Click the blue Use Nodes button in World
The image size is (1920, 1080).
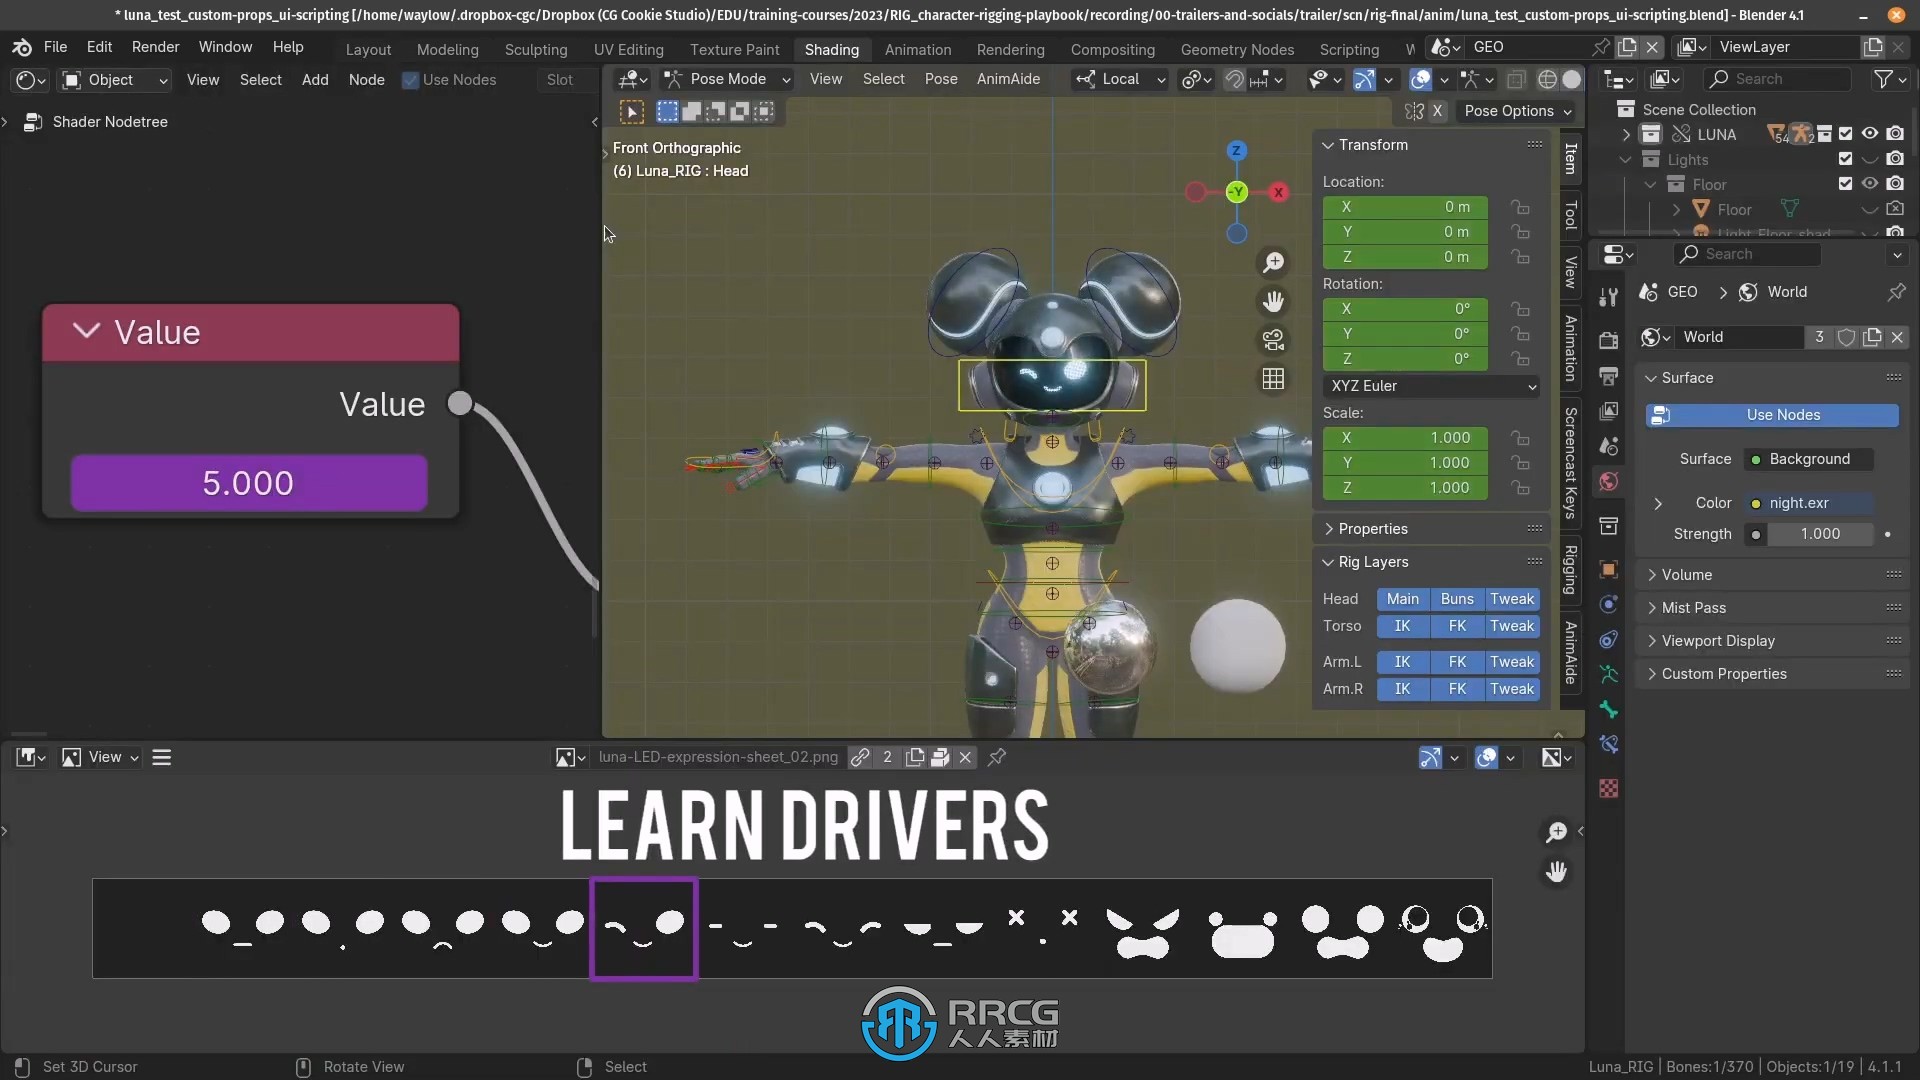click(1772, 415)
